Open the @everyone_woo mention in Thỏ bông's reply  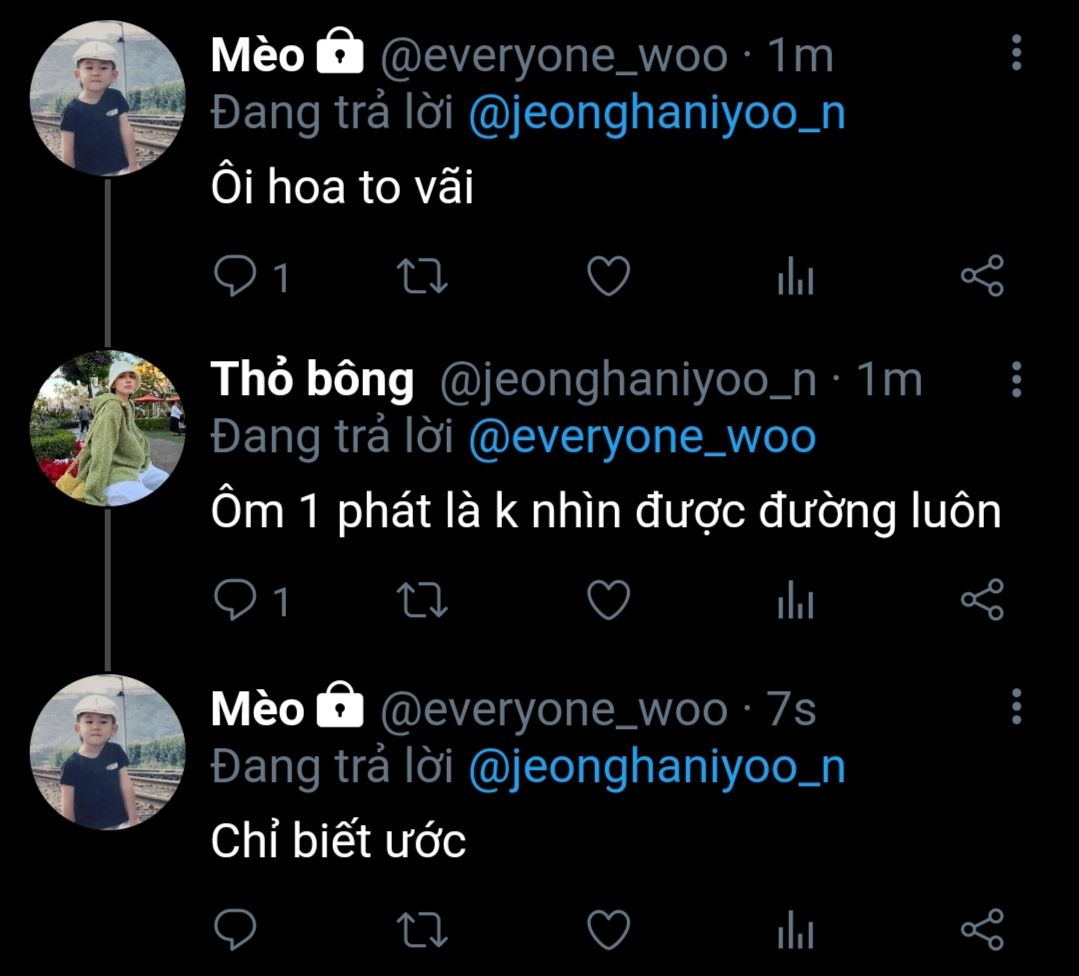click(641, 438)
